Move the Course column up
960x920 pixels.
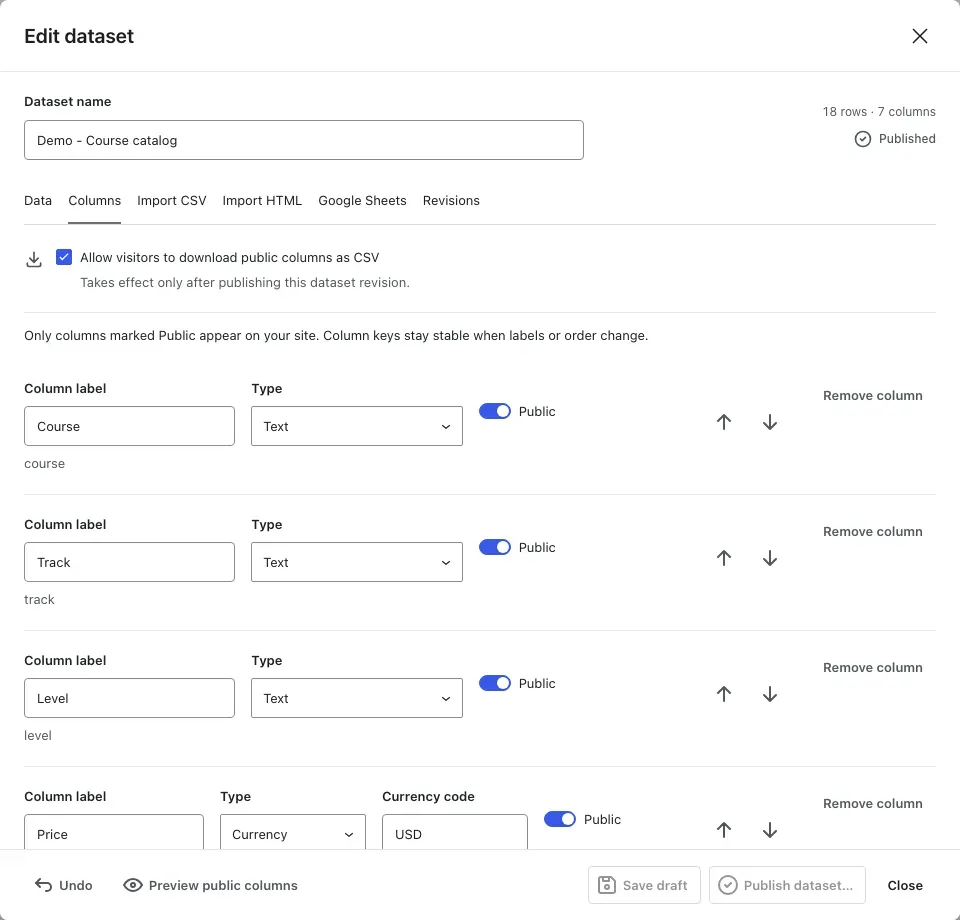click(724, 422)
